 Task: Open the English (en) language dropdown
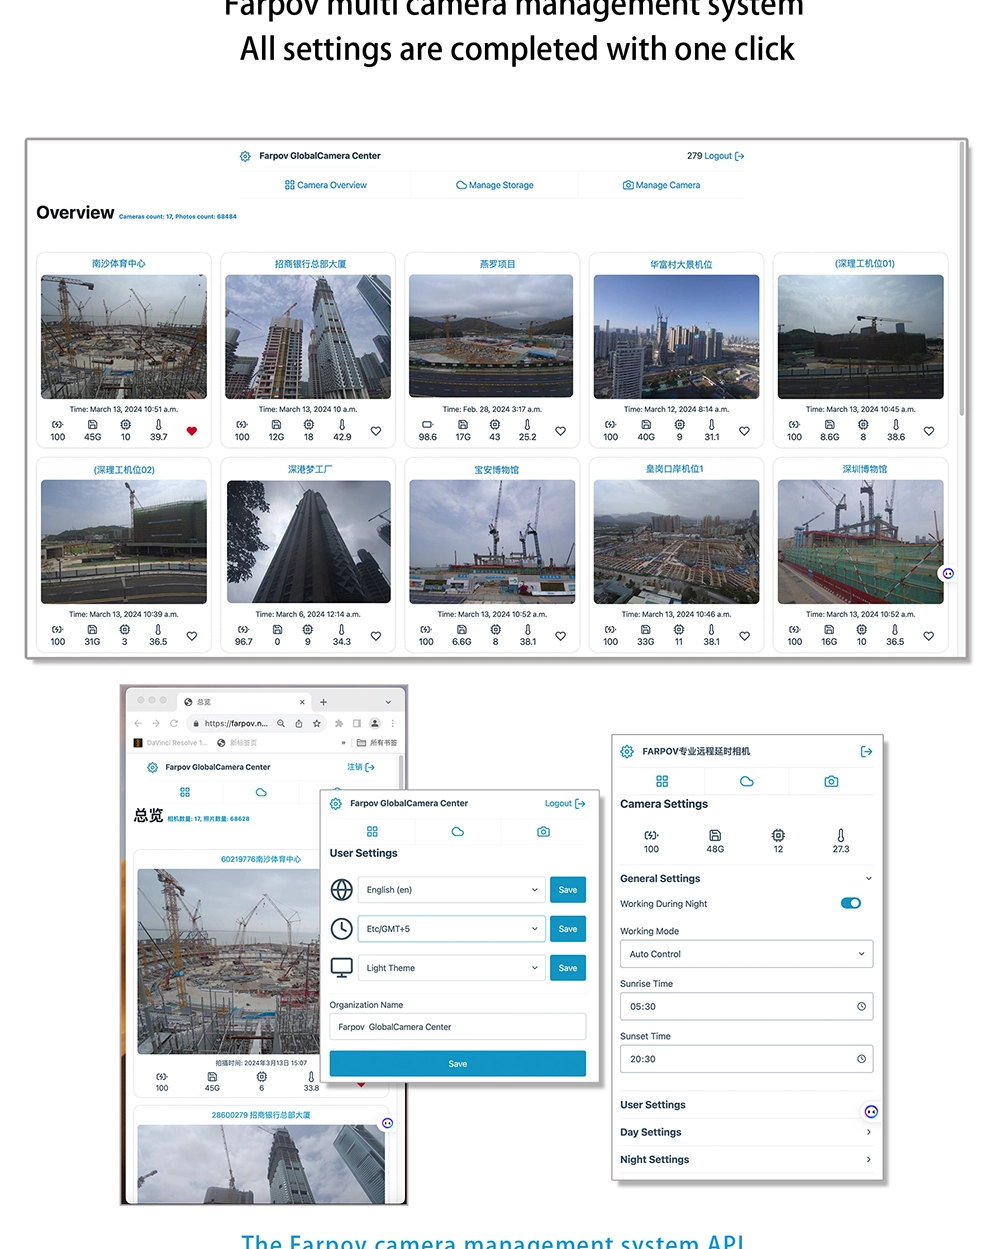pos(452,890)
